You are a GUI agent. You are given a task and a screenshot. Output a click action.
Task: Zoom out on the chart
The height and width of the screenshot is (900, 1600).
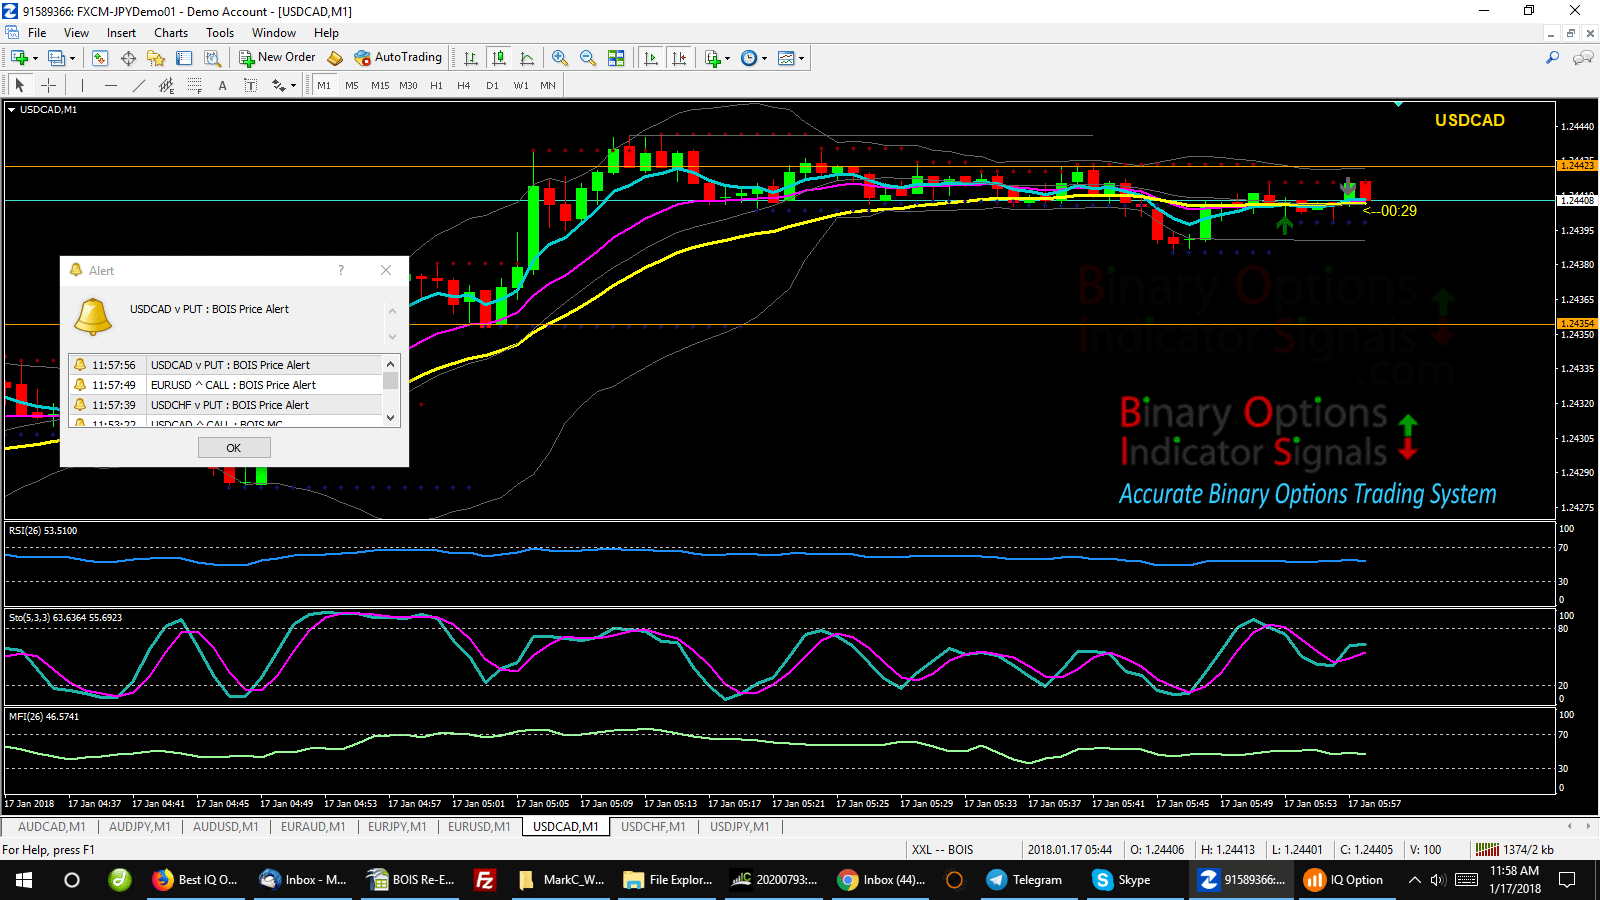click(x=588, y=57)
